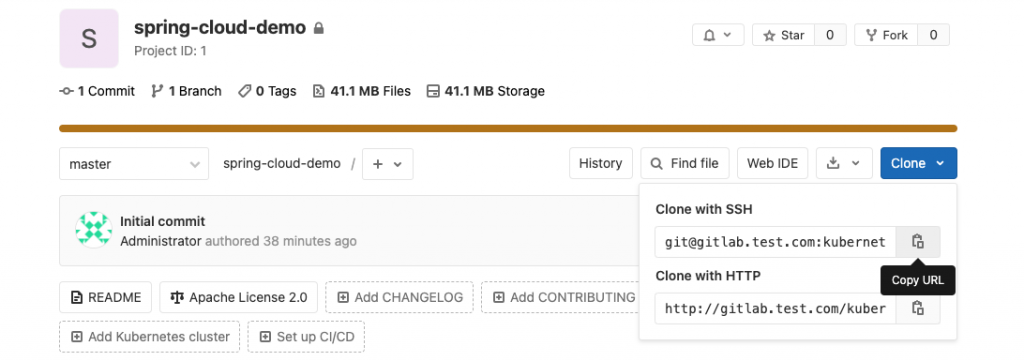
Task: Click the Find file button
Action: [x=684, y=163]
